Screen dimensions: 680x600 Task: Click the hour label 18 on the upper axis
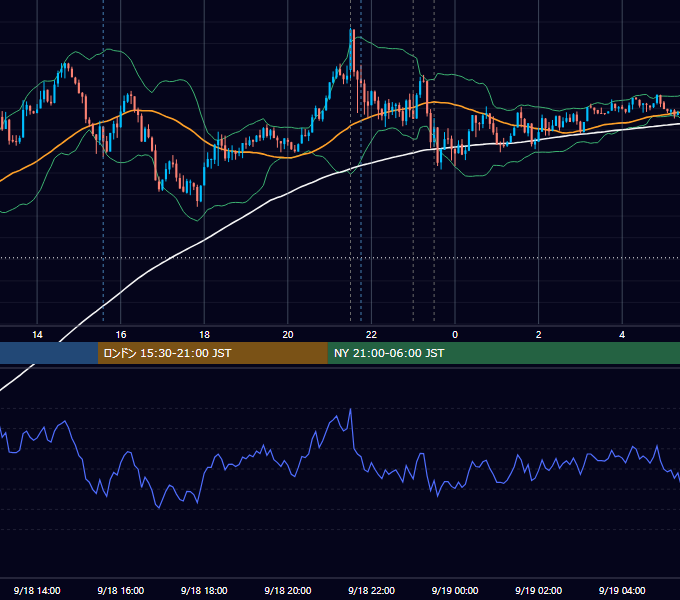(204, 335)
